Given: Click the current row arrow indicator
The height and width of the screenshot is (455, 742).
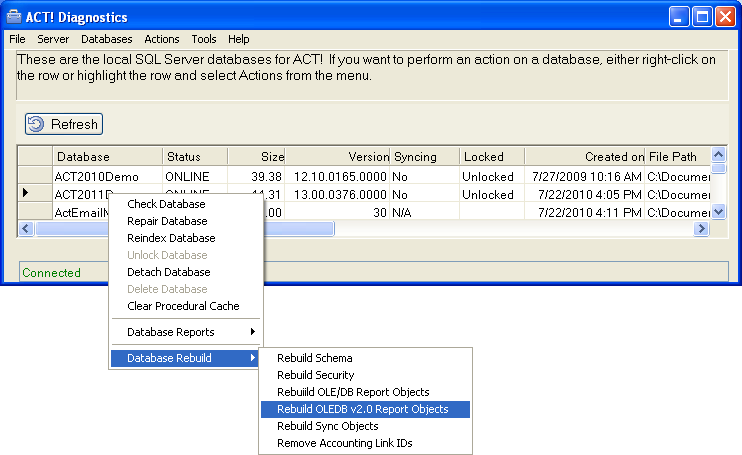Looking at the screenshot, I should point(26,192).
